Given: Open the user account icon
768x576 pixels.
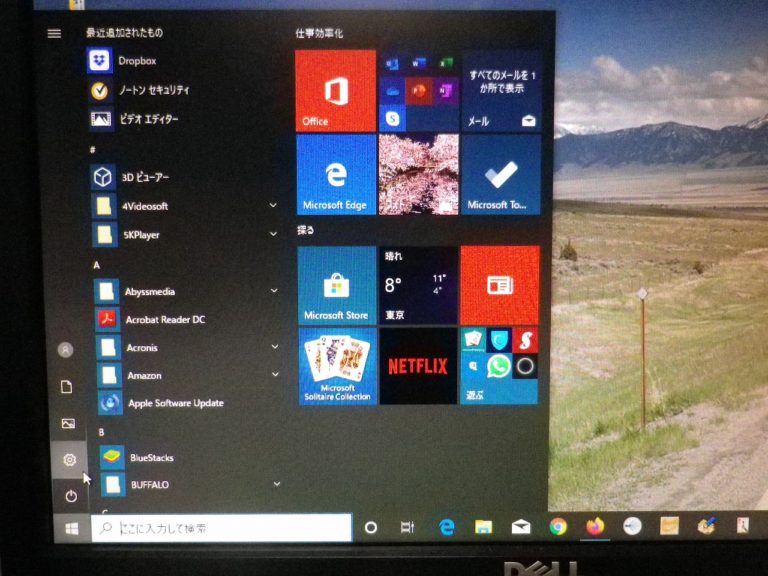Looking at the screenshot, I should point(66,350).
